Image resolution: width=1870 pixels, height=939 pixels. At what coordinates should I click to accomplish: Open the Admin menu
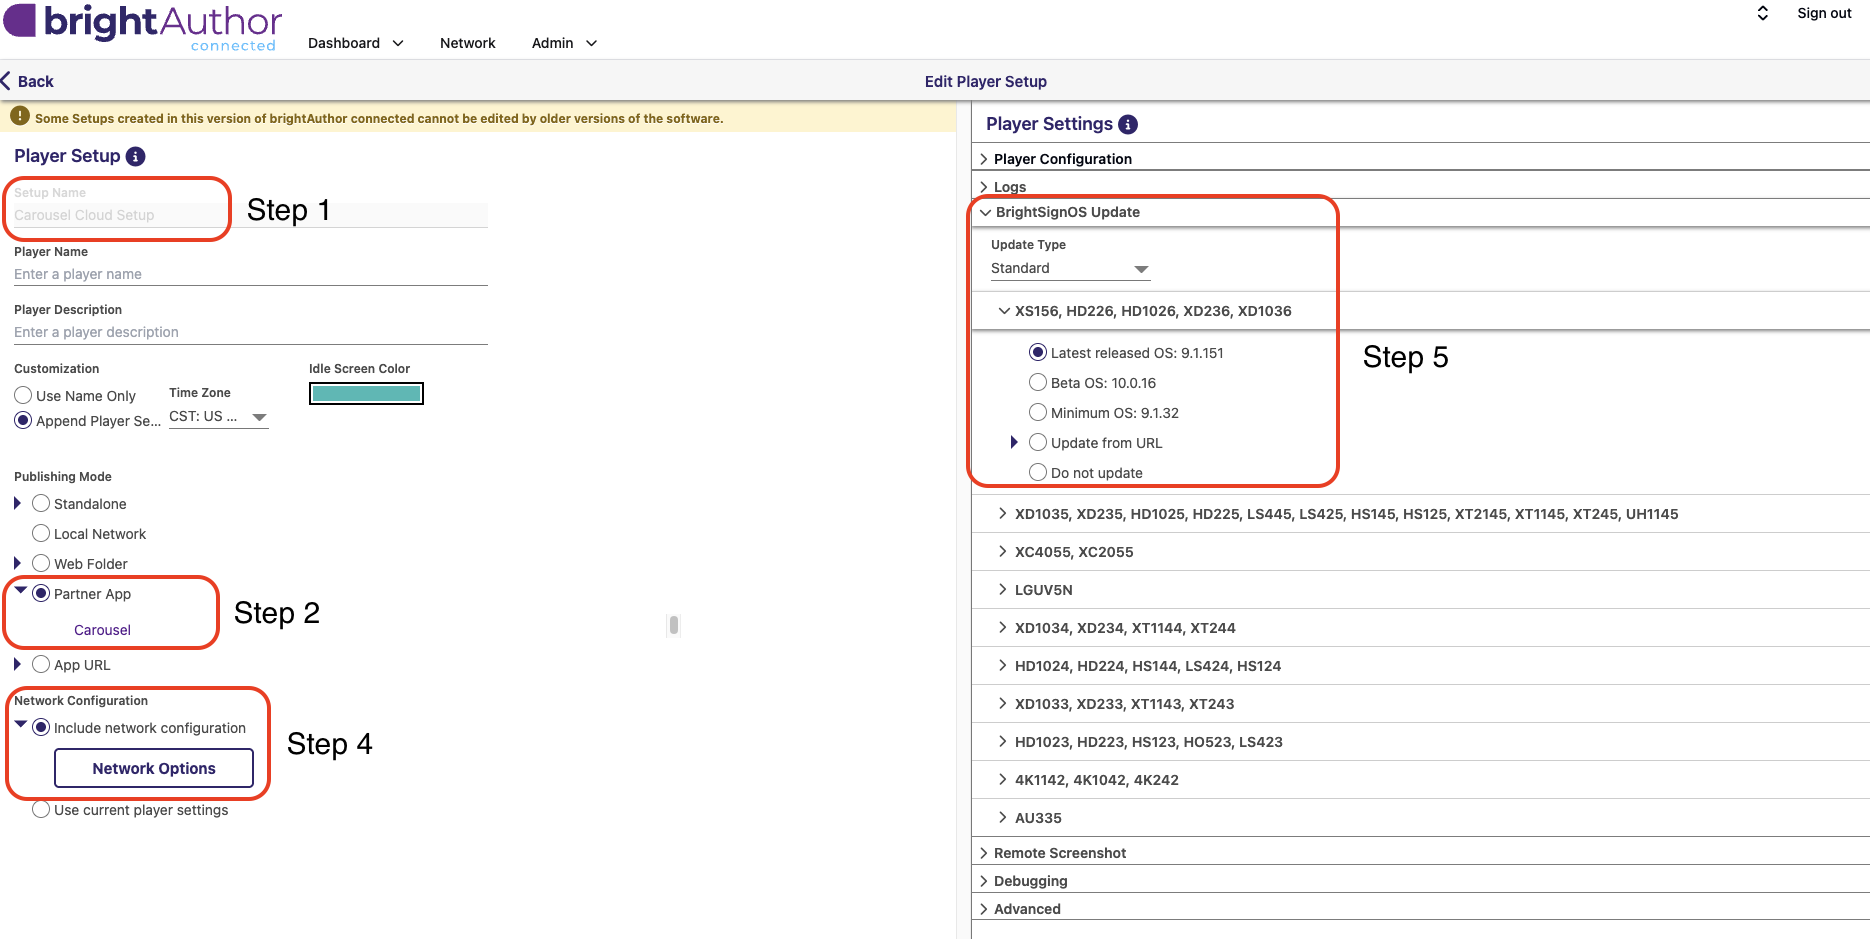point(564,43)
